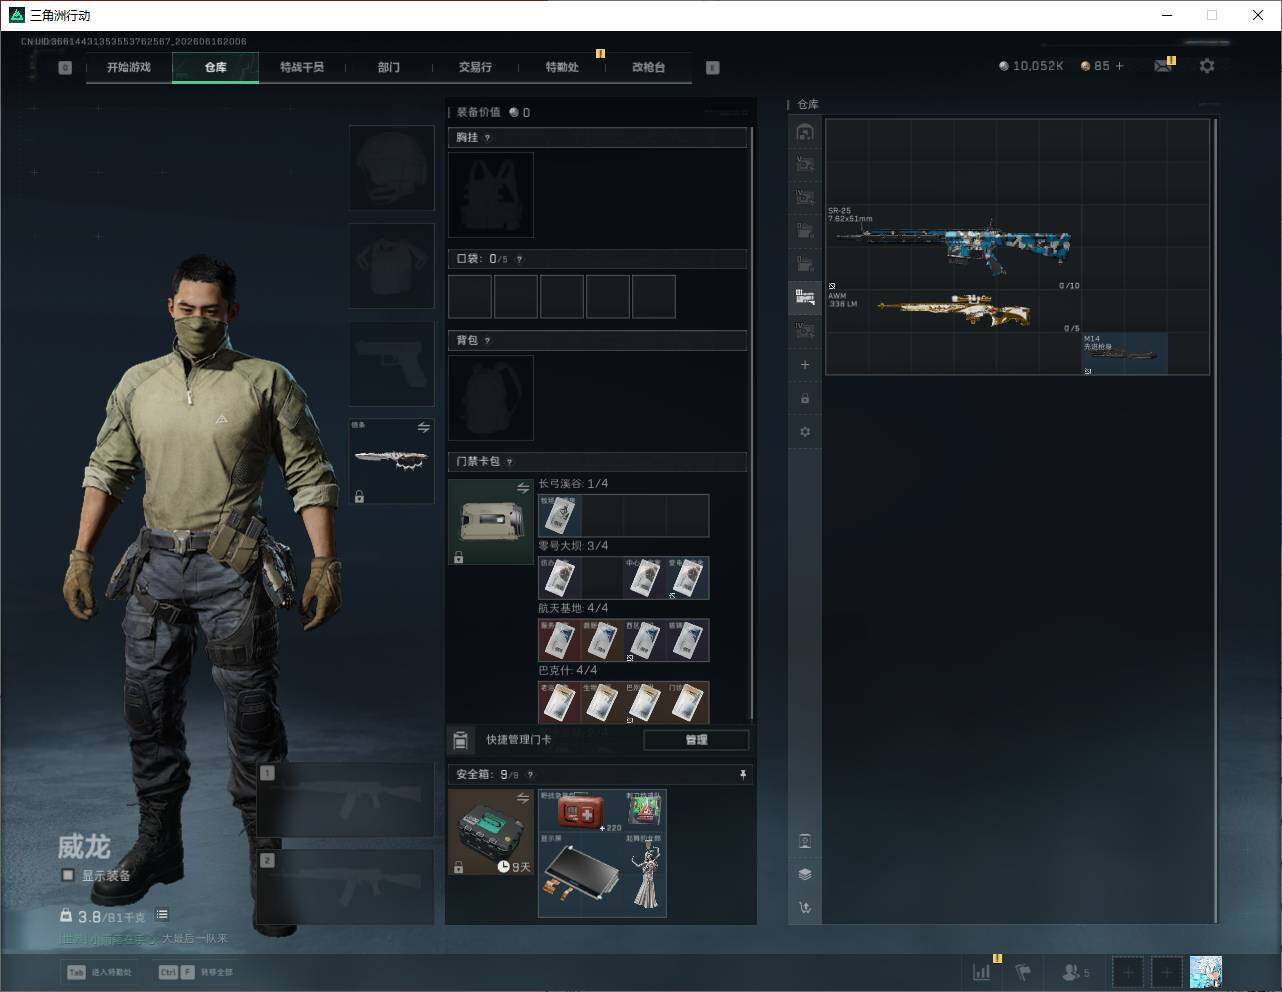Click the Ctrl F 转移全部 shortcut

[x=196, y=972]
